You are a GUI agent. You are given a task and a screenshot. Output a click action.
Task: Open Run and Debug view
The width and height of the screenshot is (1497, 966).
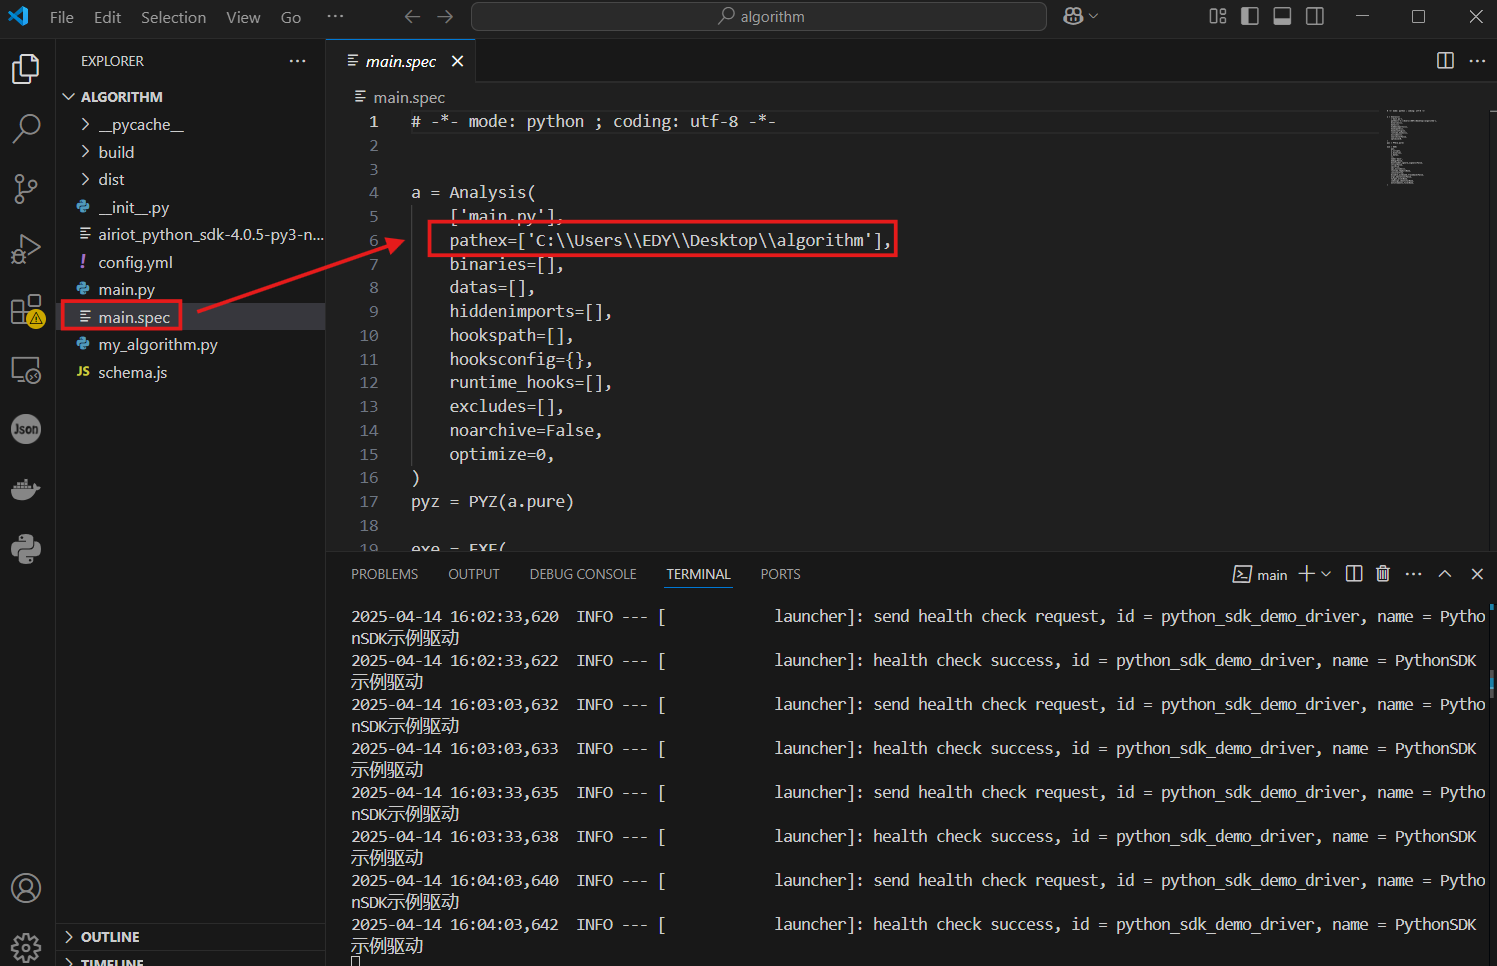click(26, 249)
